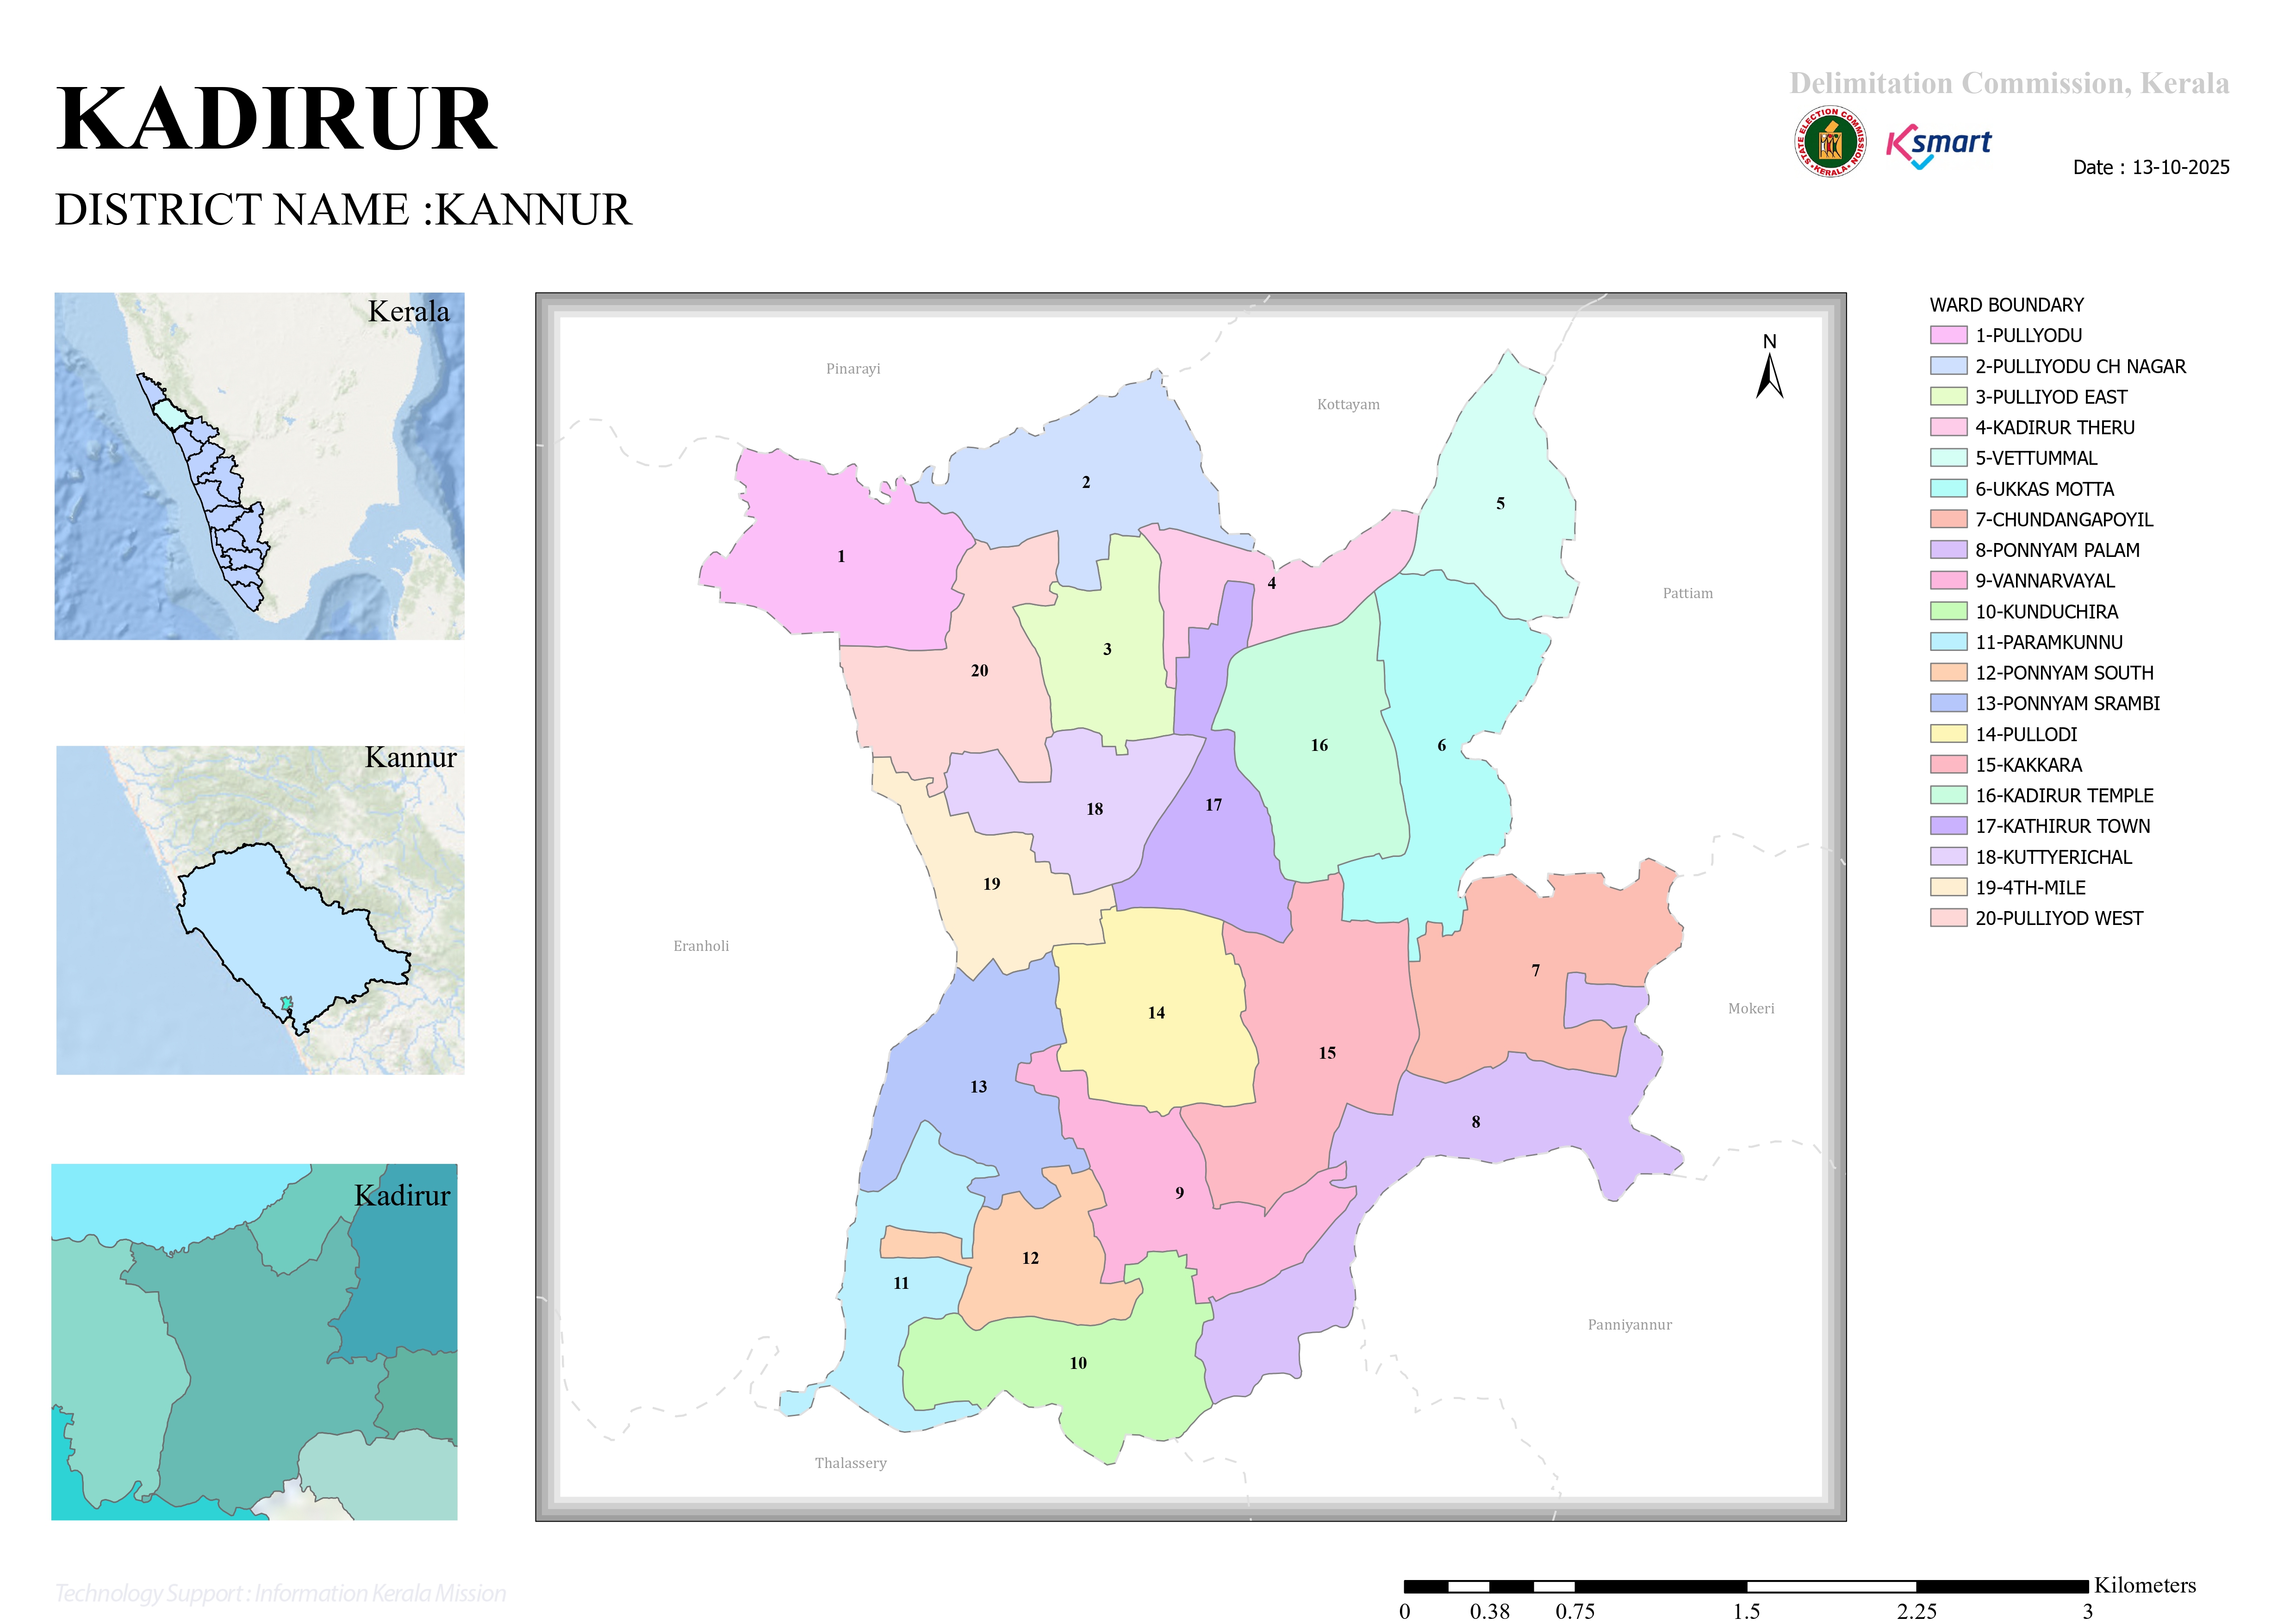The width and height of the screenshot is (2296, 1624).
Task: Click the 4-KADIRUR THERU legend swatch
Action: coord(1948,427)
